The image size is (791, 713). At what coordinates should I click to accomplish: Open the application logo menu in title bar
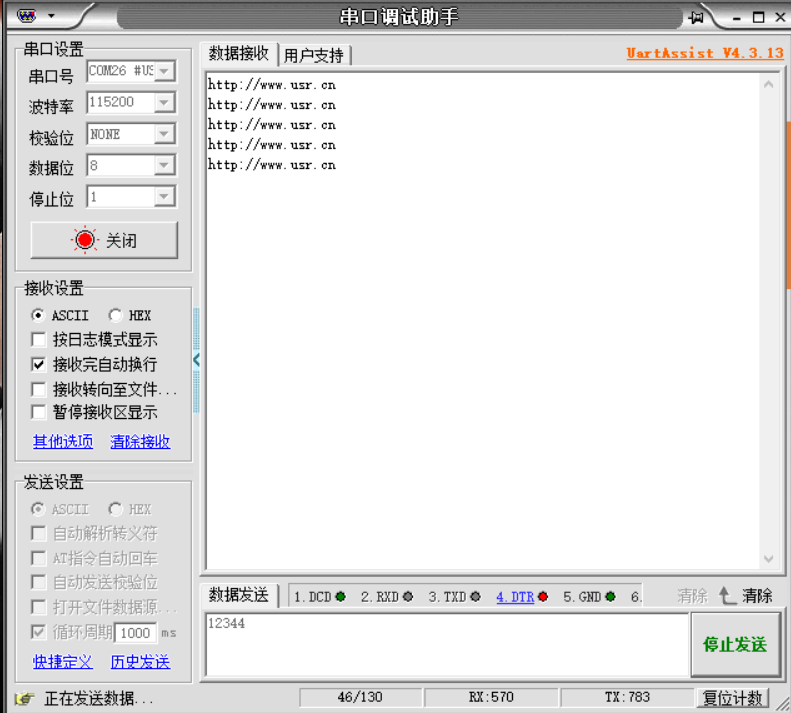(26, 16)
